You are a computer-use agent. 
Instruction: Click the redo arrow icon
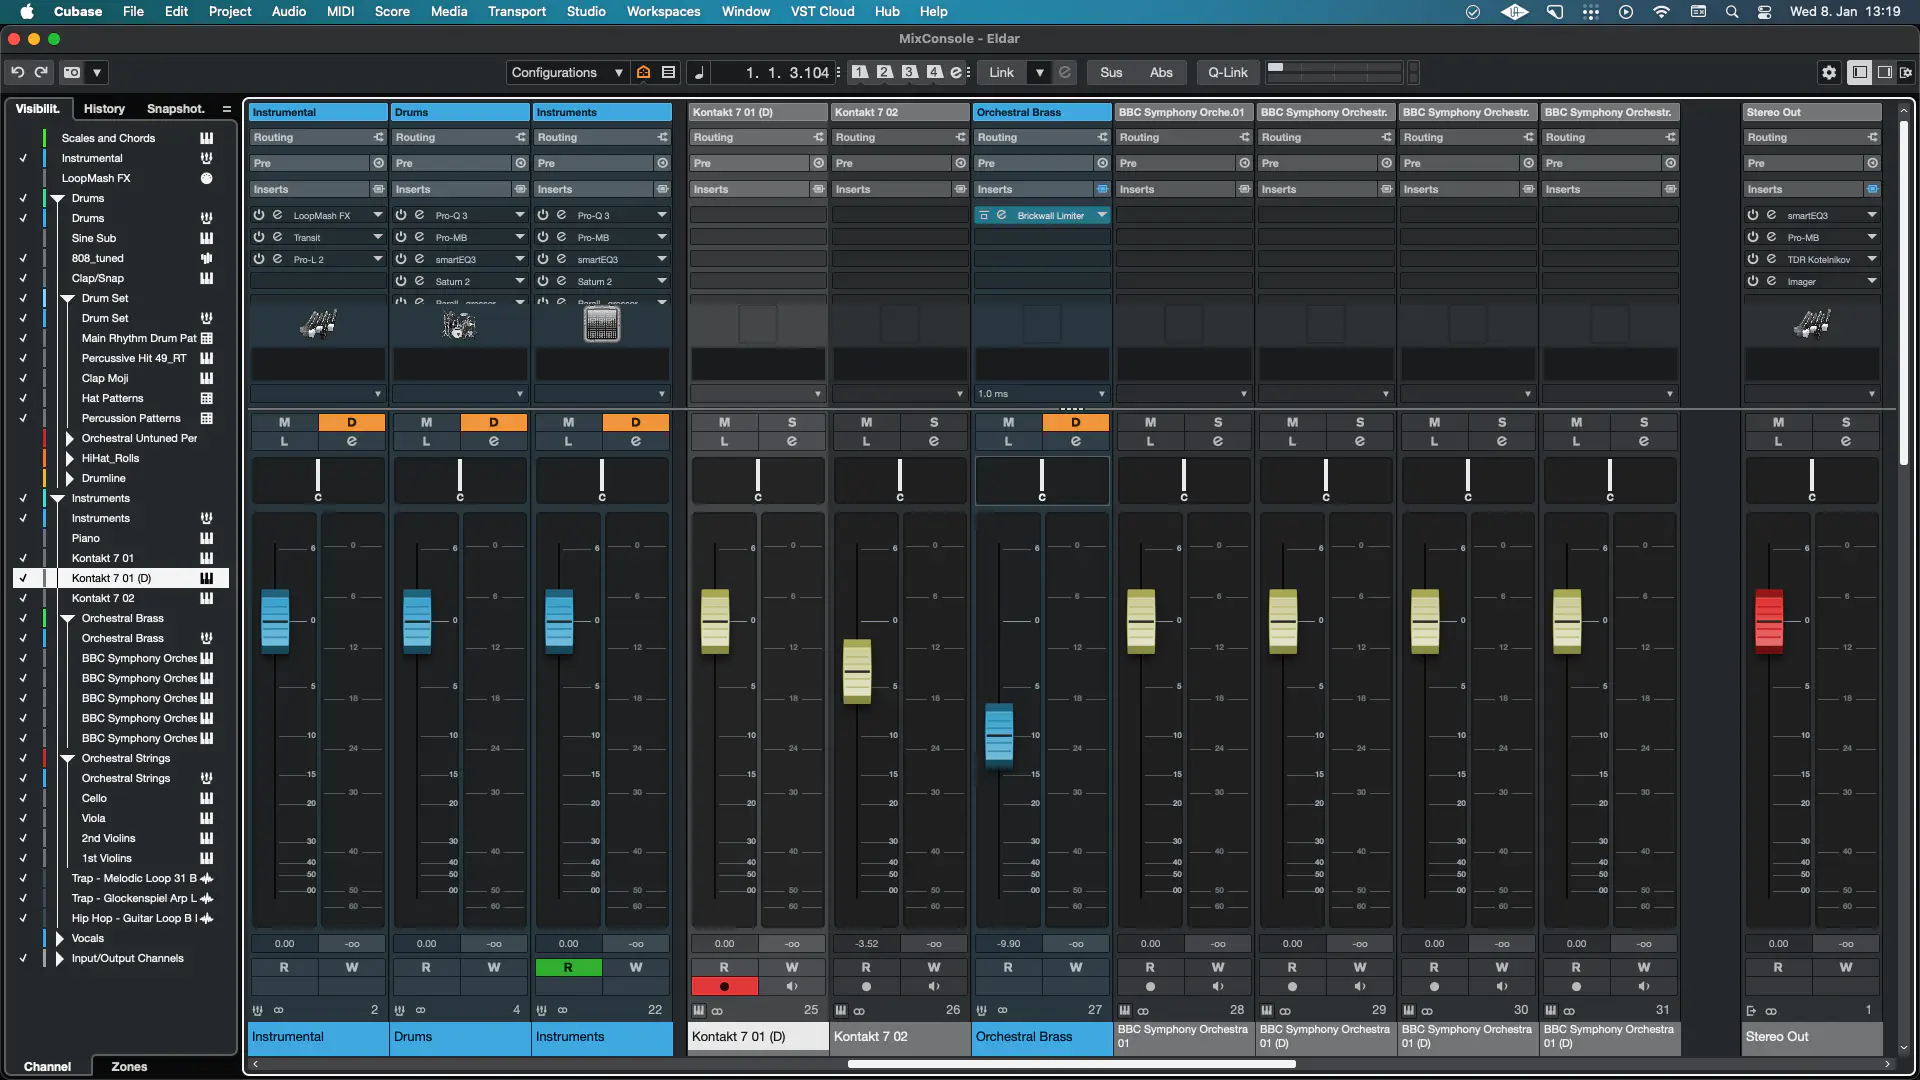[x=41, y=72]
